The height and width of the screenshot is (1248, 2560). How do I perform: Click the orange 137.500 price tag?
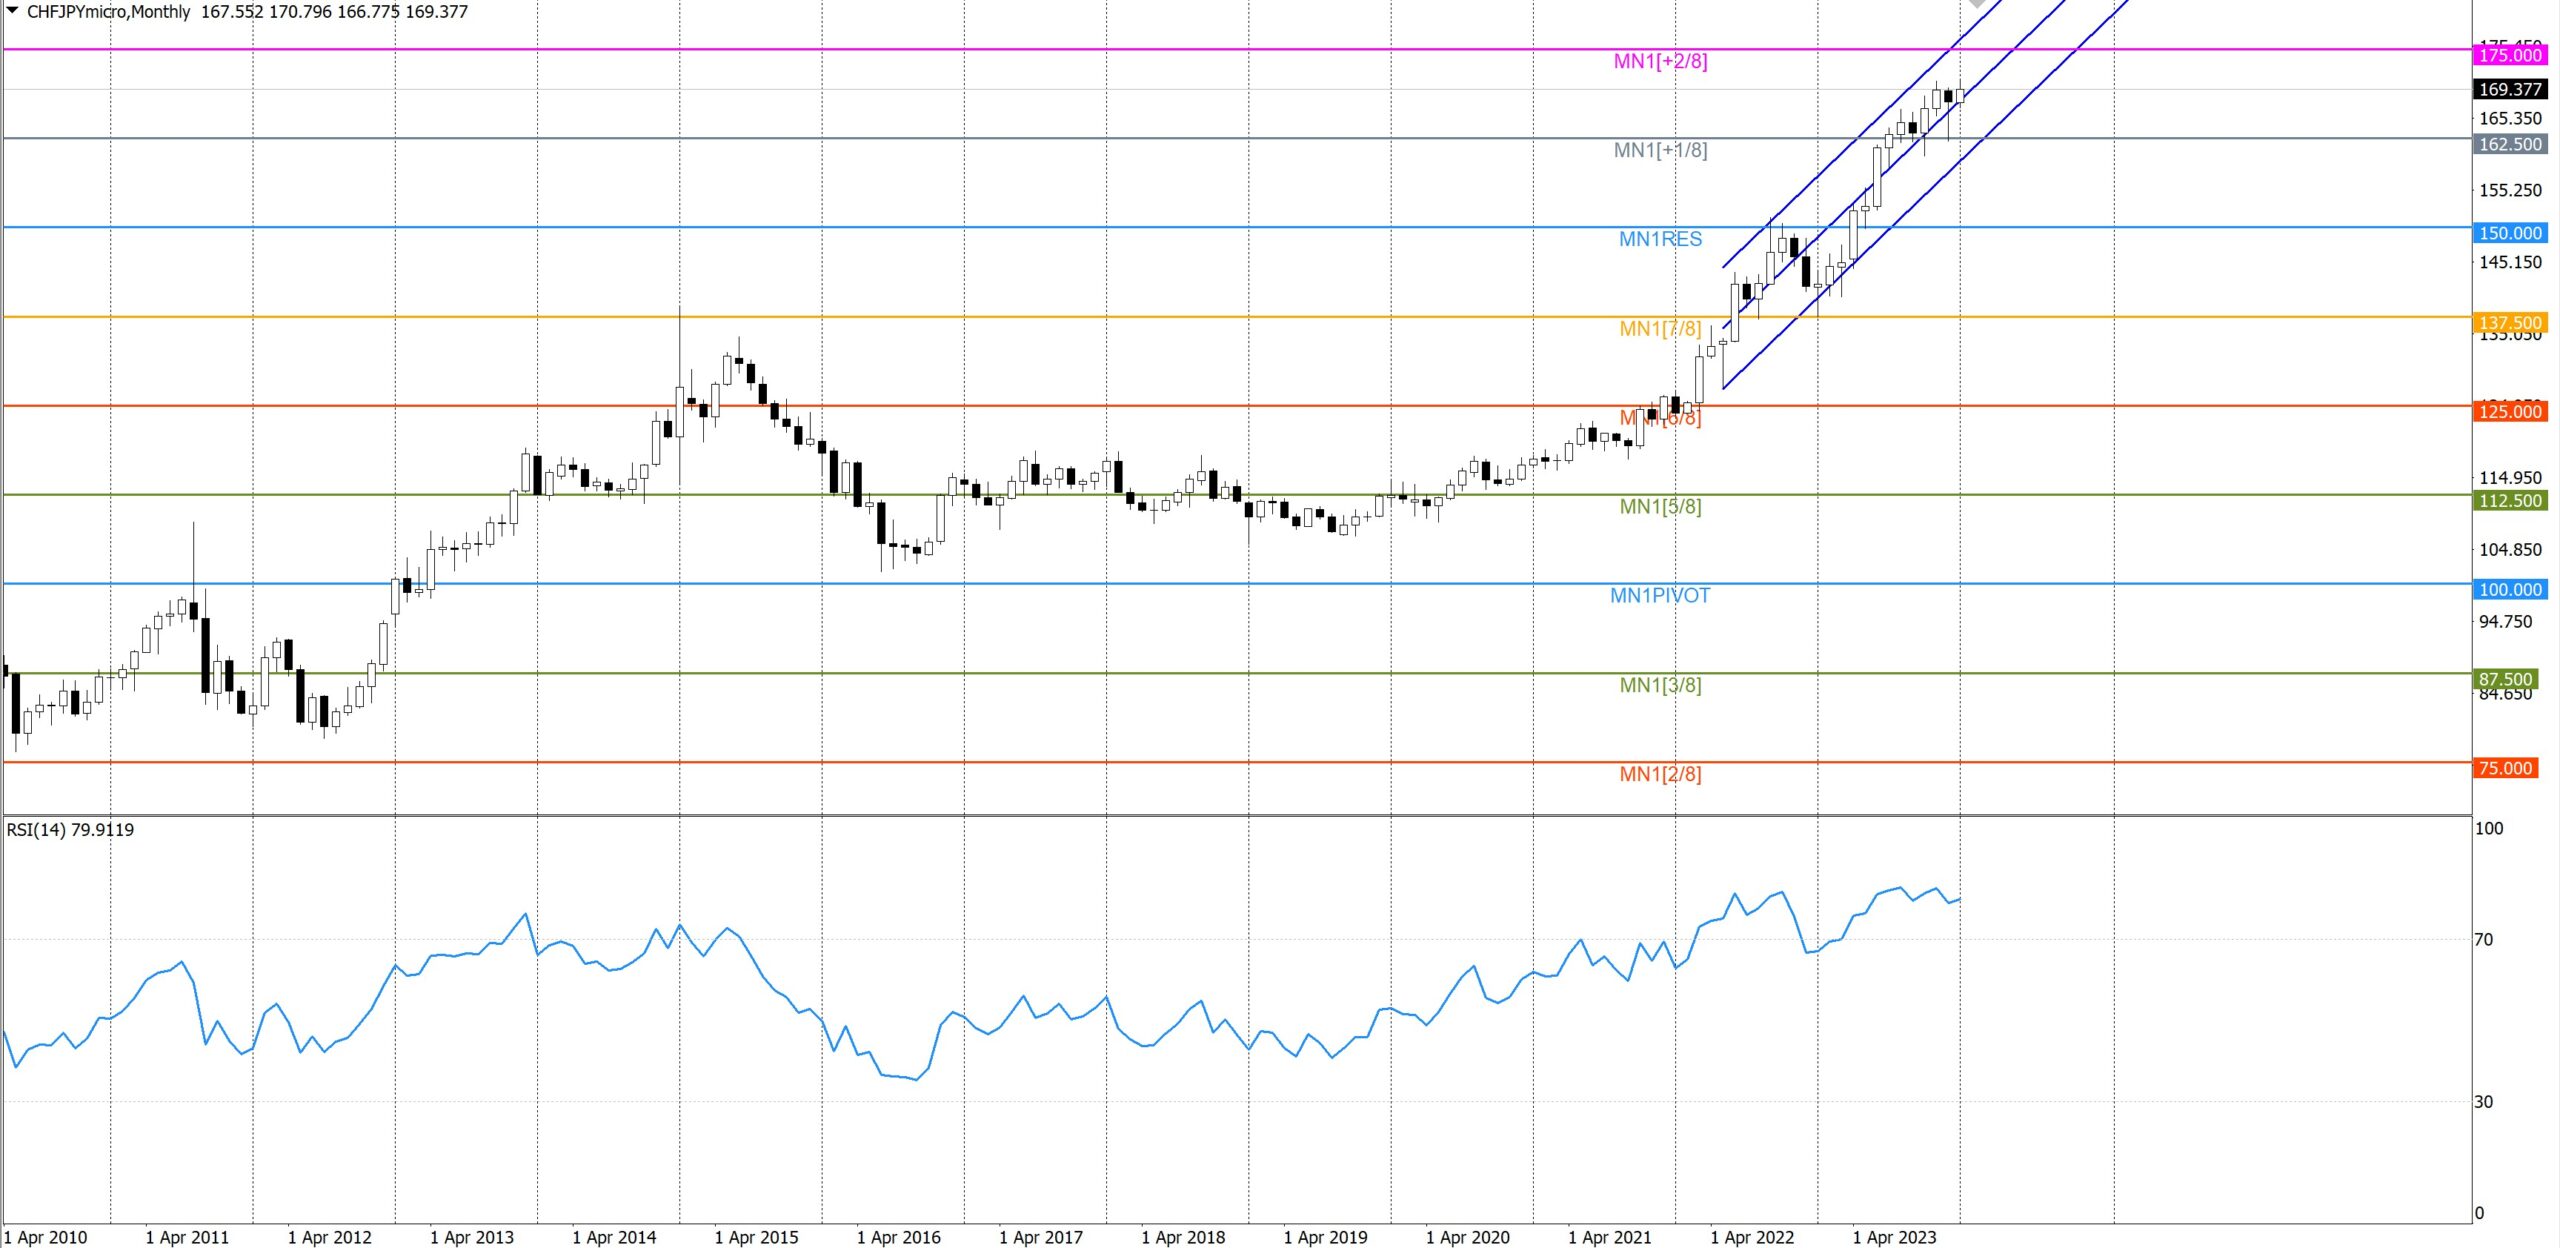point(2509,322)
